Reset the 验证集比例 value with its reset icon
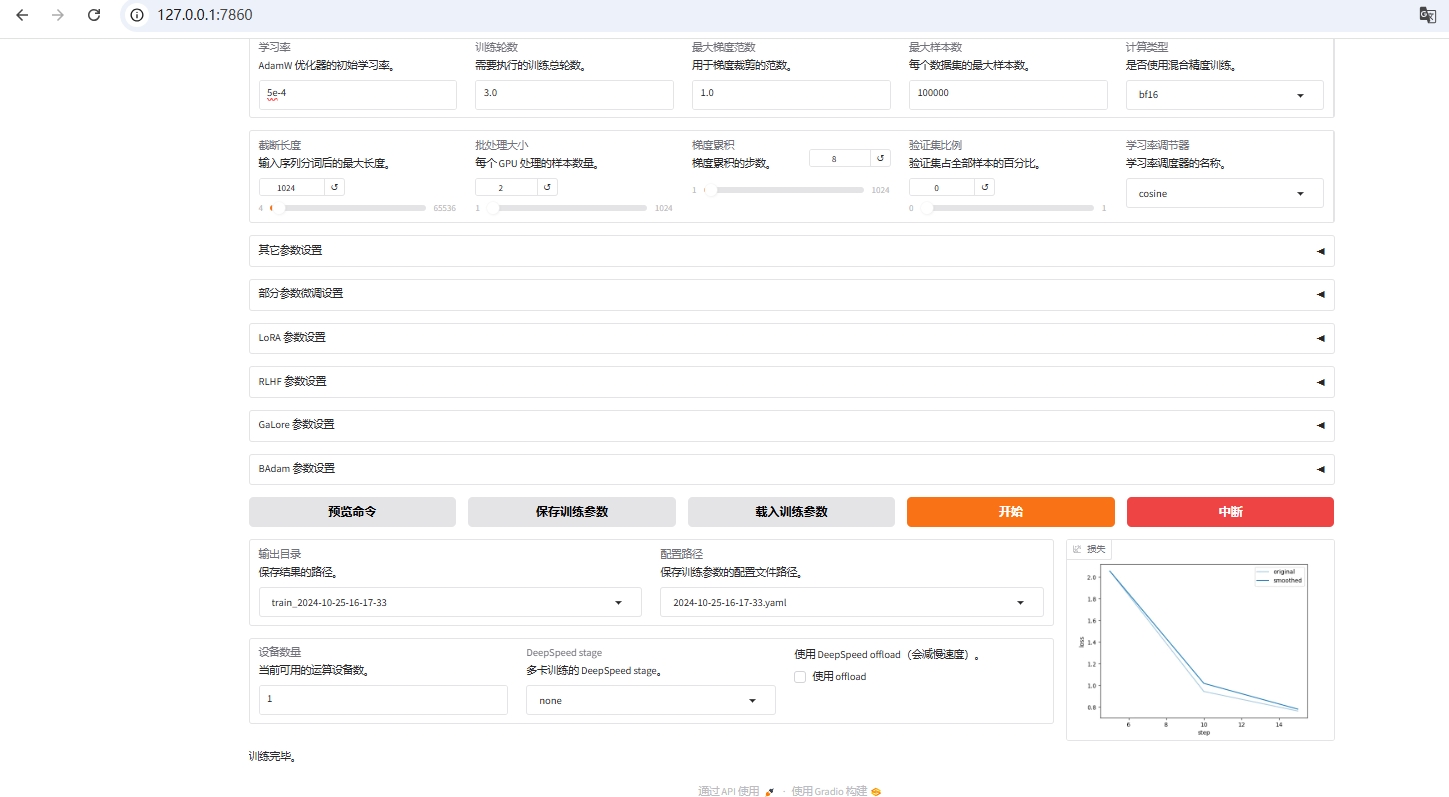Image resolution: width=1449 pixels, height=797 pixels. (x=984, y=187)
